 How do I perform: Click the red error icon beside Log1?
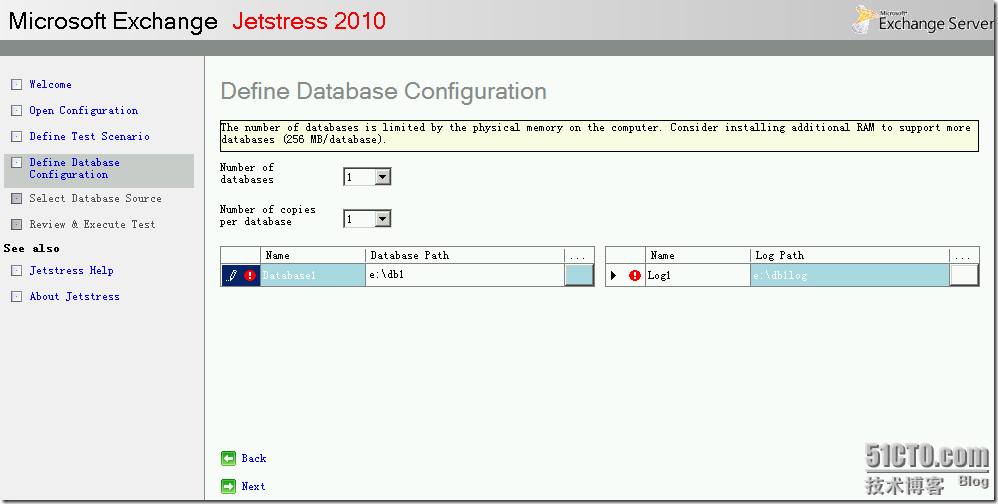click(x=635, y=276)
